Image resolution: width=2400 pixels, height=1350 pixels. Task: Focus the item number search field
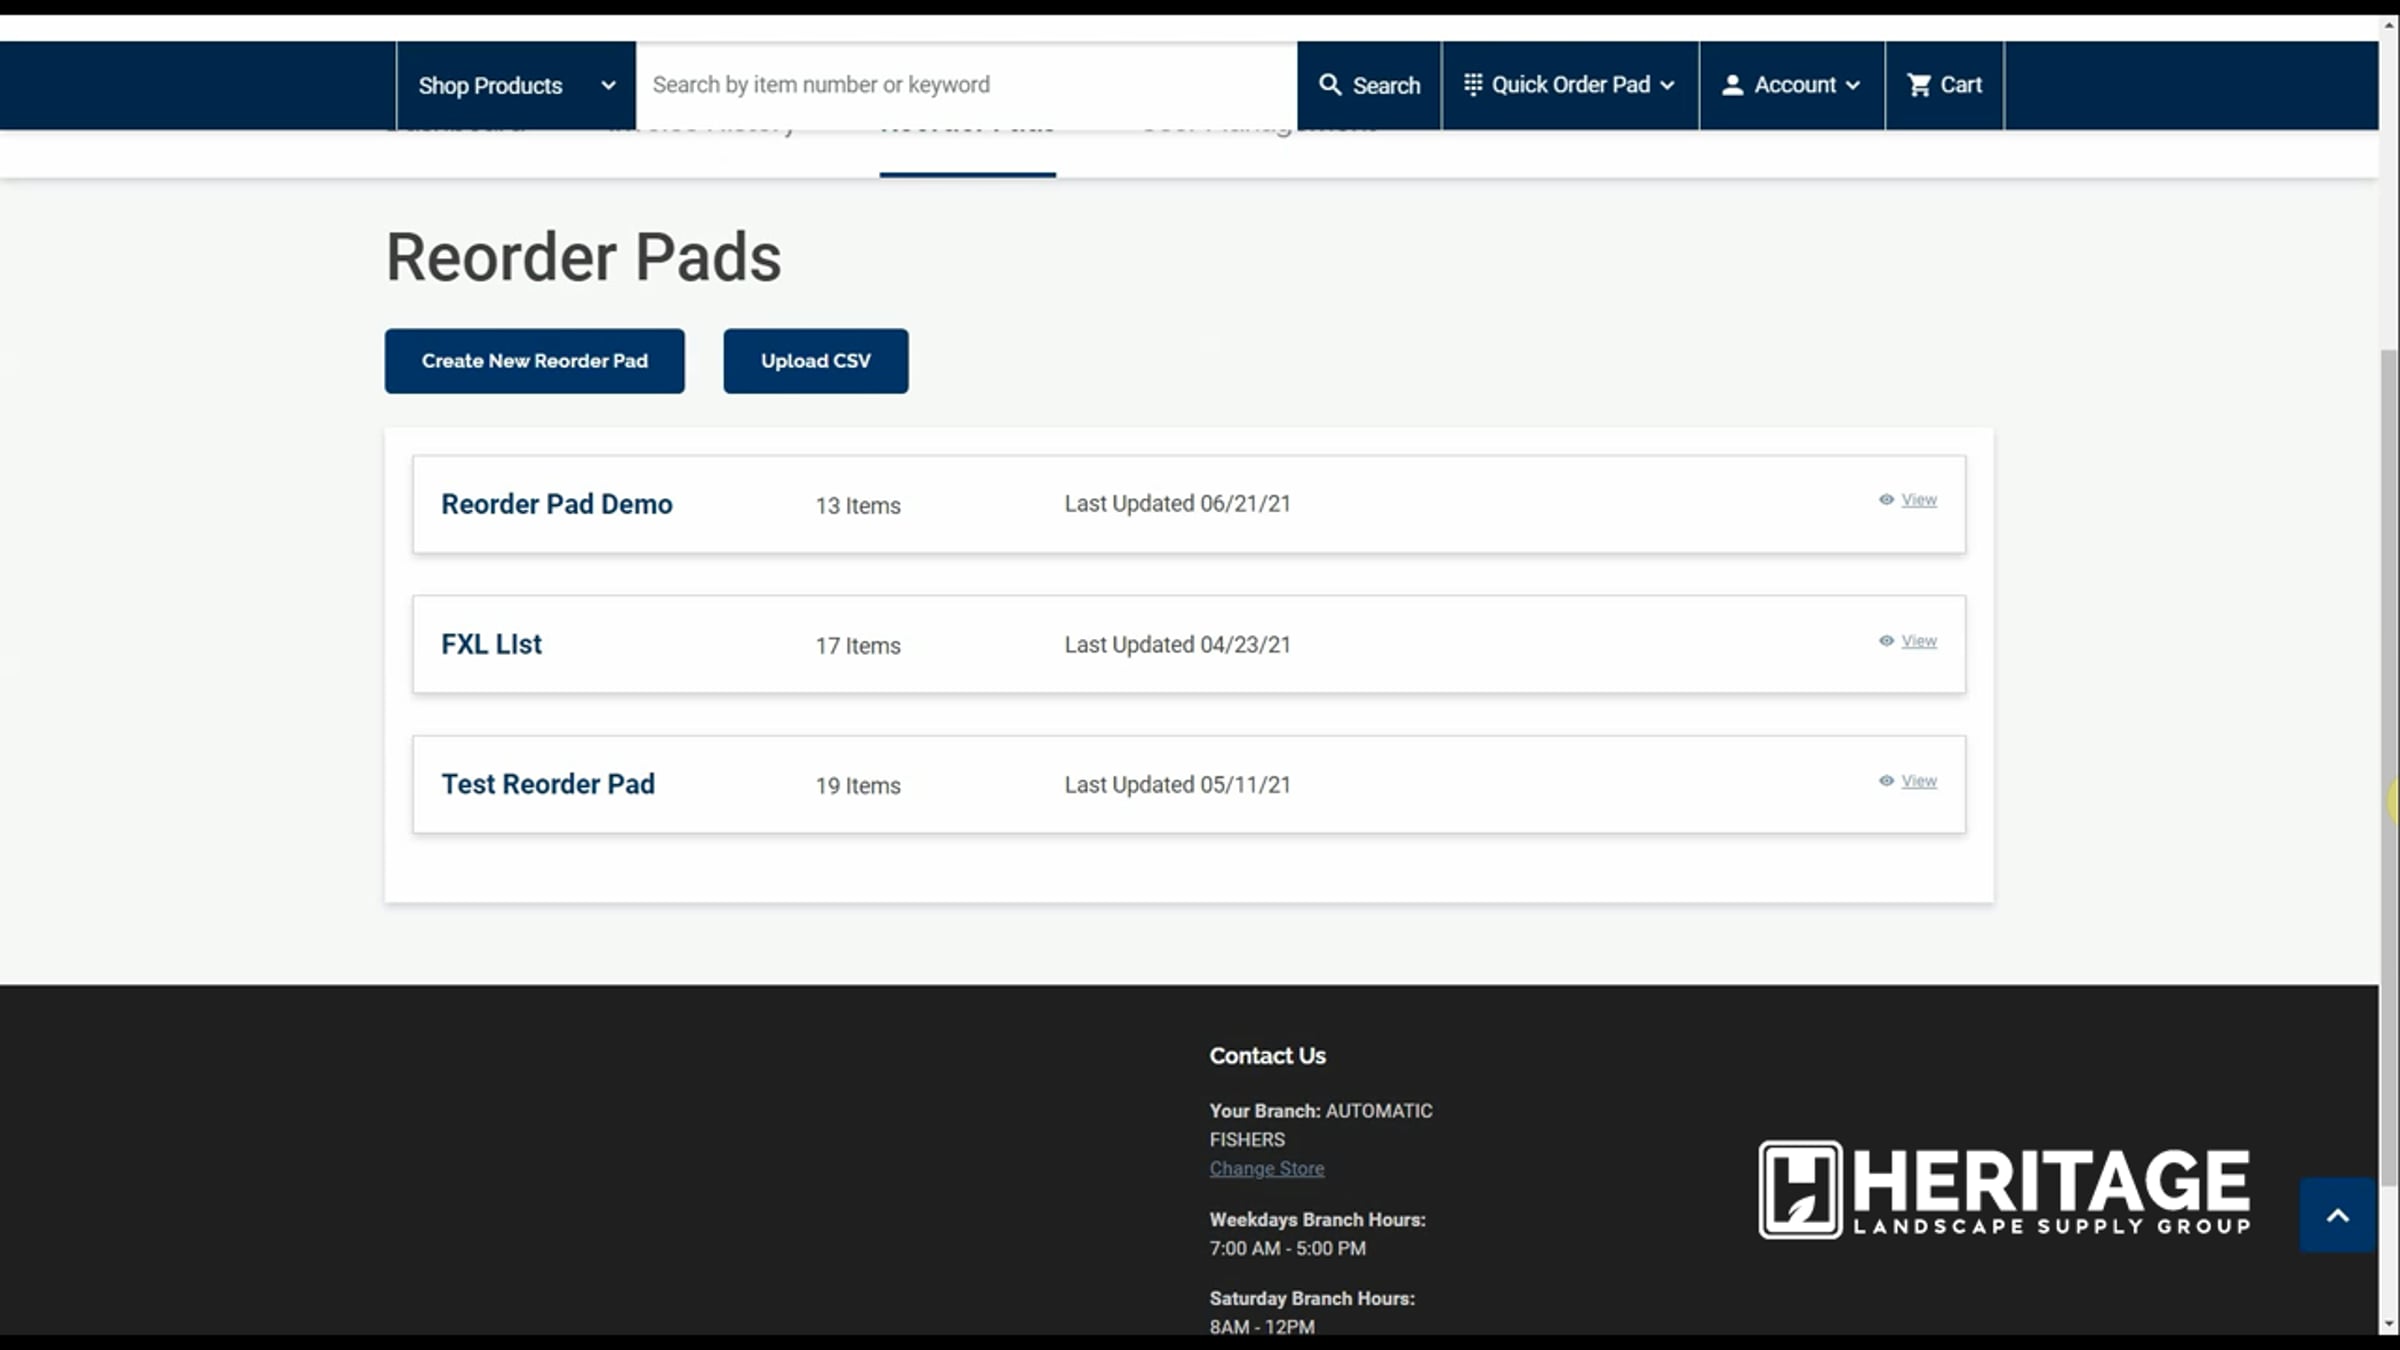click(965, 85)
